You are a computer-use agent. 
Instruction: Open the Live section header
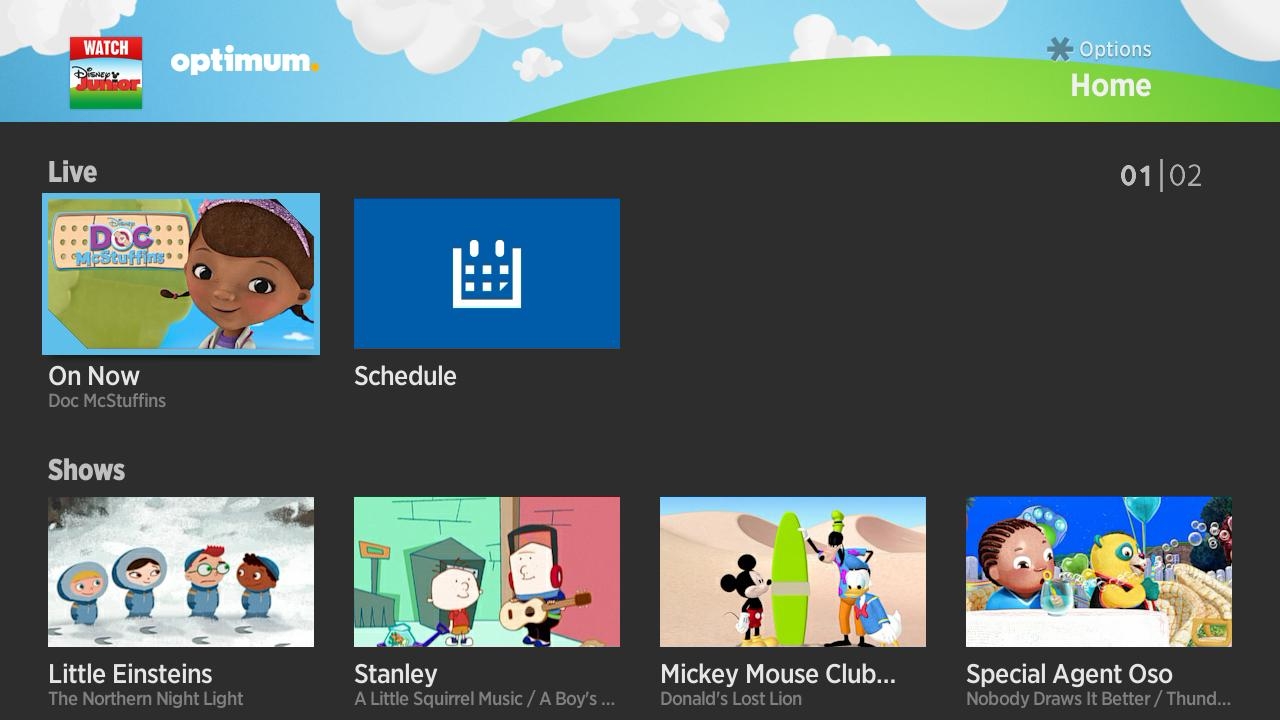click(72, 172)
